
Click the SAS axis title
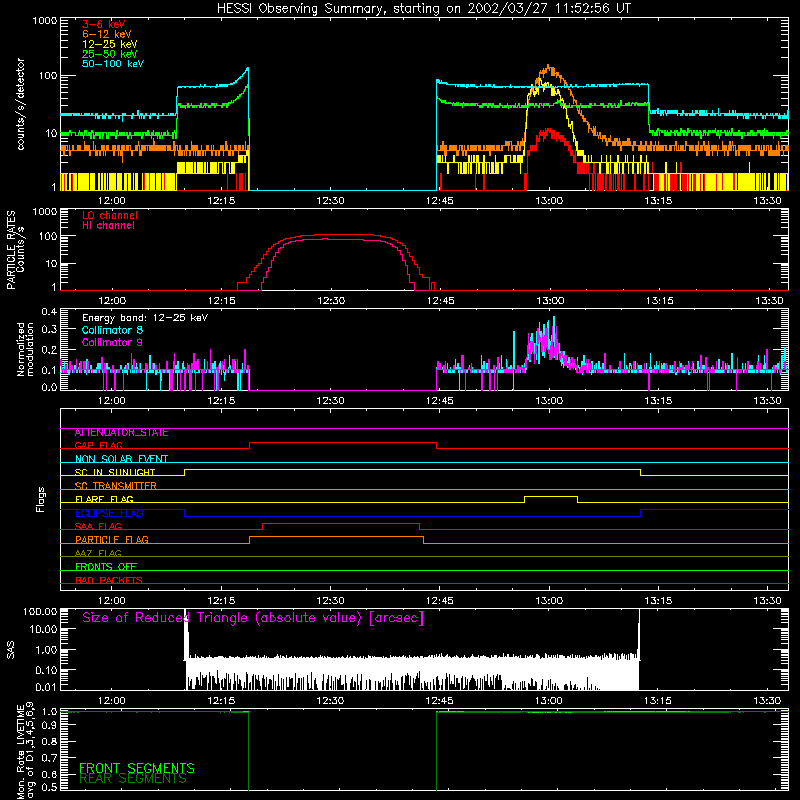click(x=10, y=650)
